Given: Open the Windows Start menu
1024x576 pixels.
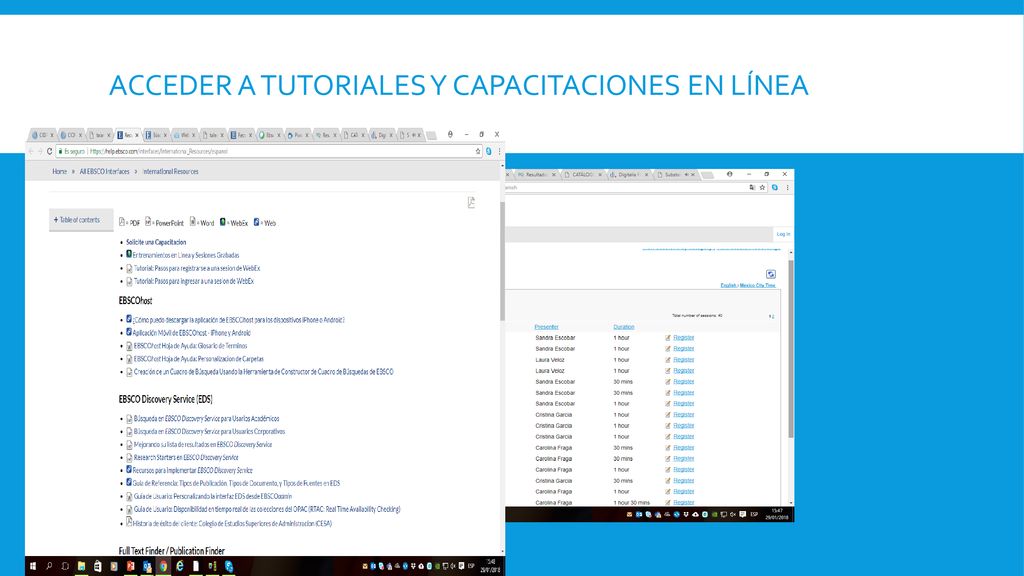Looking at the screenshot, I should [x=33, y=566].
